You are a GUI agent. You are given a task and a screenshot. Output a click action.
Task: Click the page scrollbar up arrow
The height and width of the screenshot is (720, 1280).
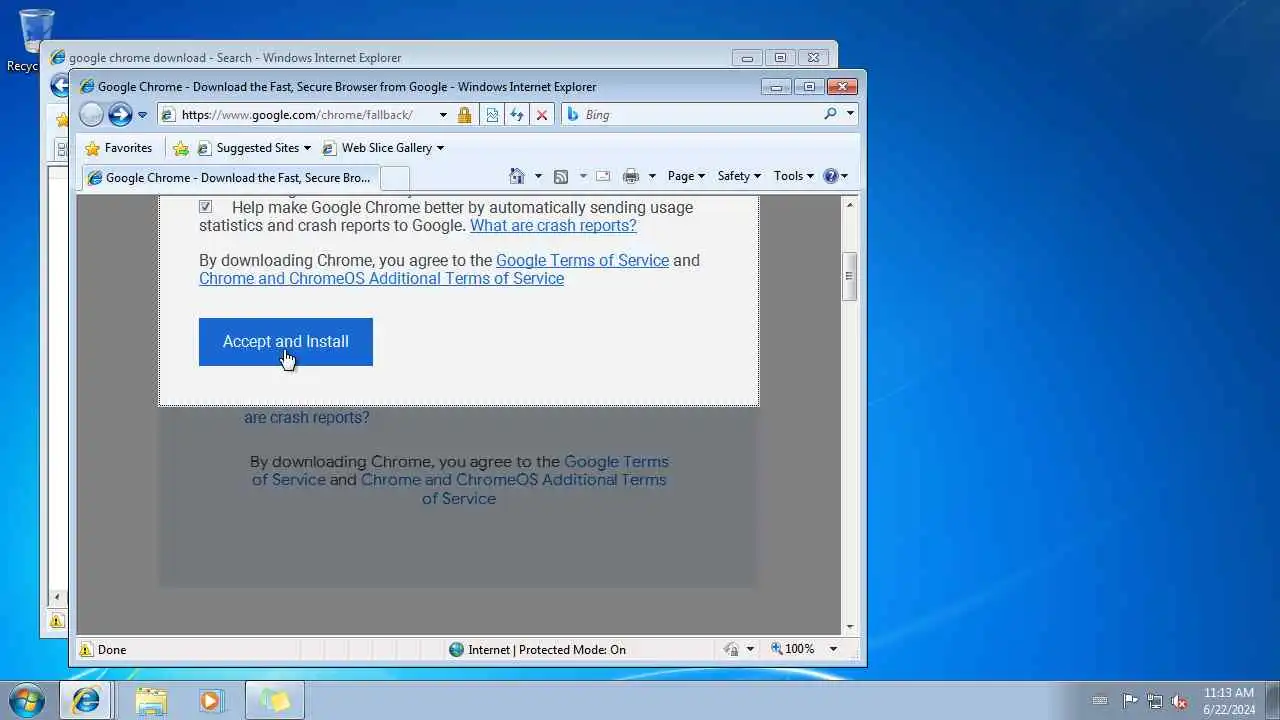(850, 204)
